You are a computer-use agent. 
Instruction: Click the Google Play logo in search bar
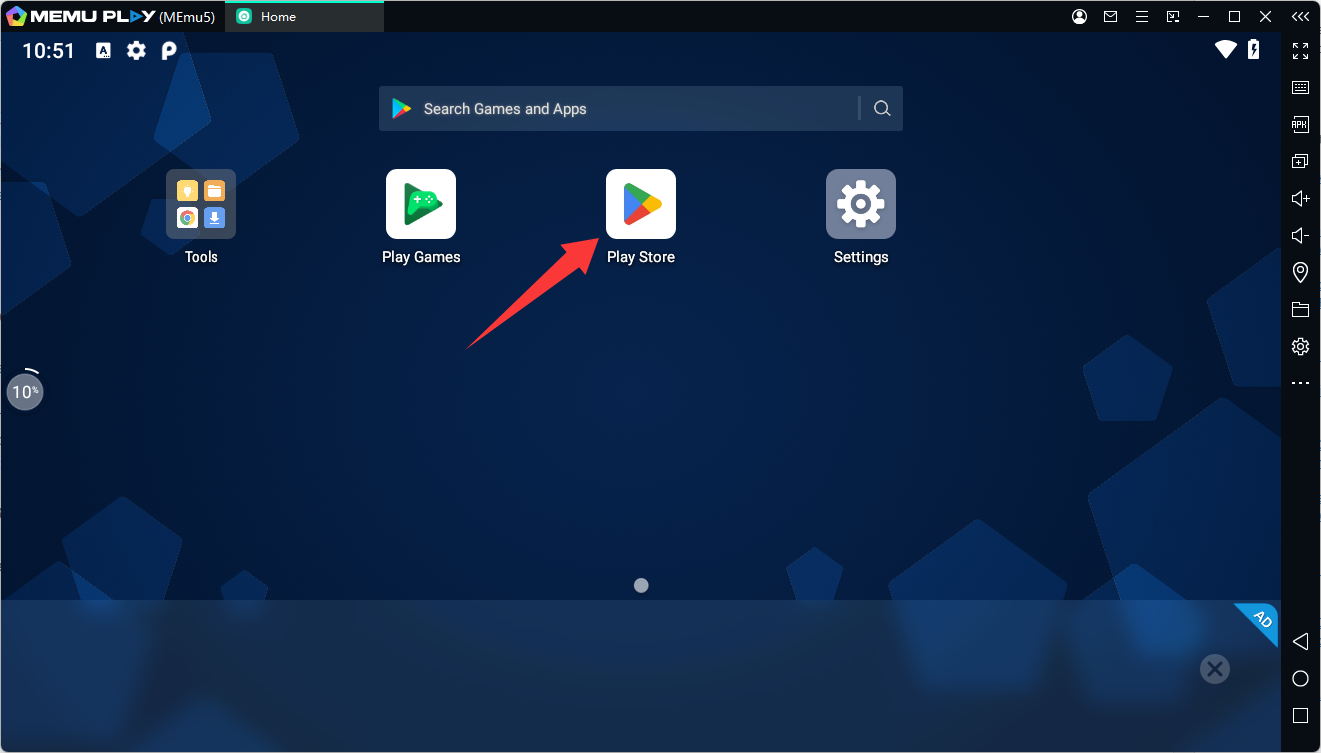[402, 109]
